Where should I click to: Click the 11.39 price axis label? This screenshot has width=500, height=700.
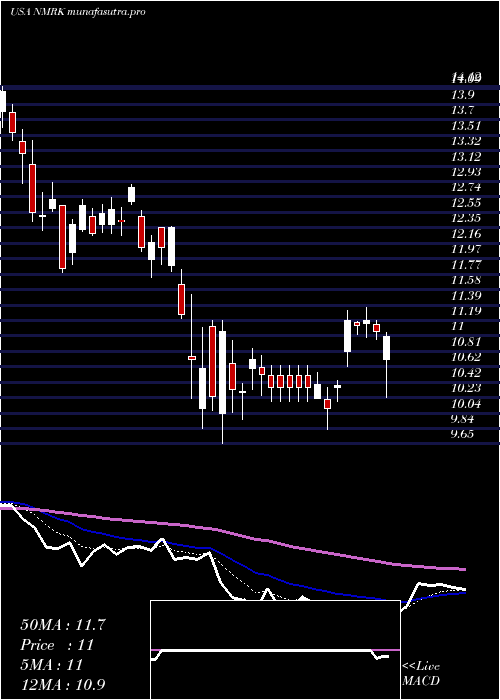466,296
